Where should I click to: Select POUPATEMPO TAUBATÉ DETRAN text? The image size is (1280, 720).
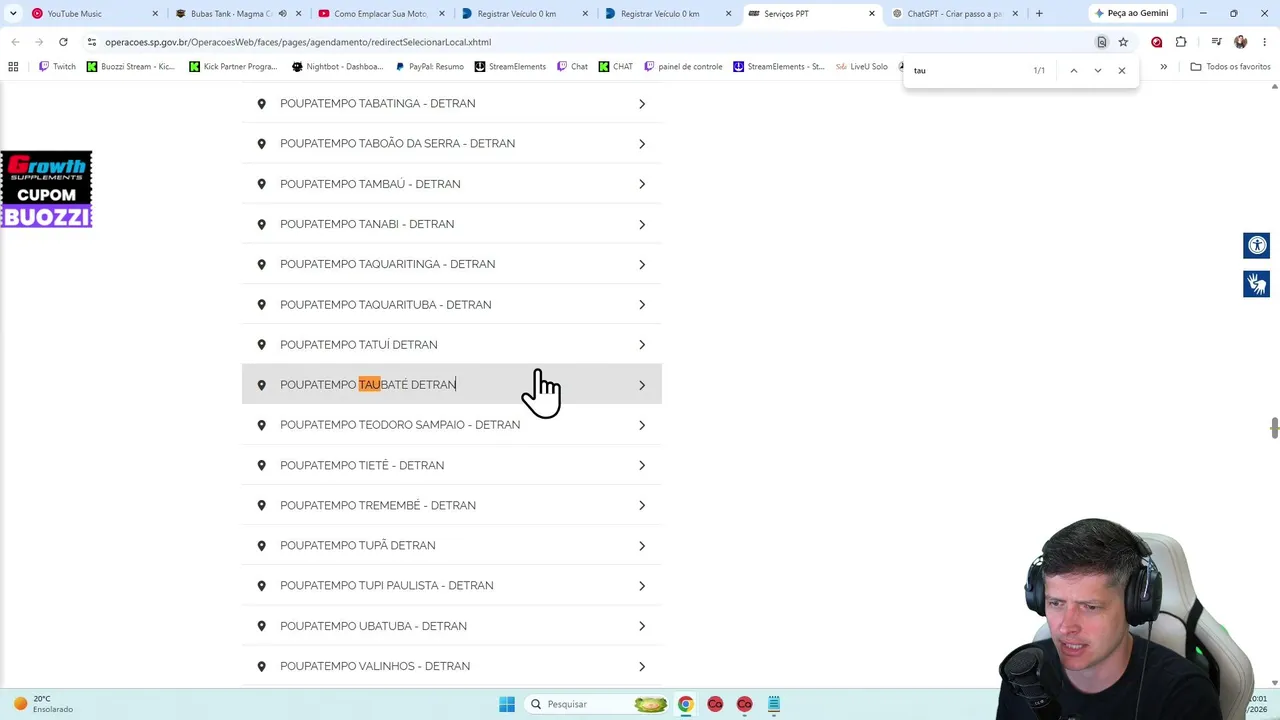pyautogui.click(x=368, y=385)
